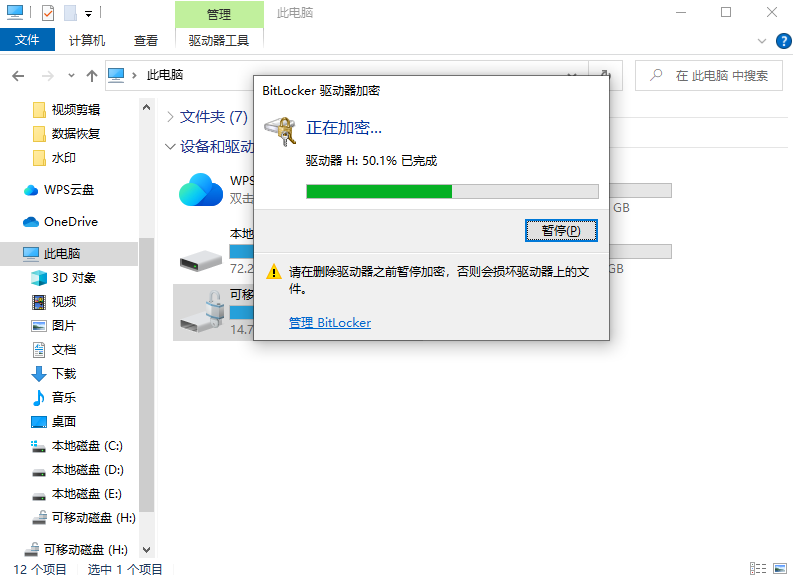Click the 管理 contextual tab header

[x=219, y=14]
